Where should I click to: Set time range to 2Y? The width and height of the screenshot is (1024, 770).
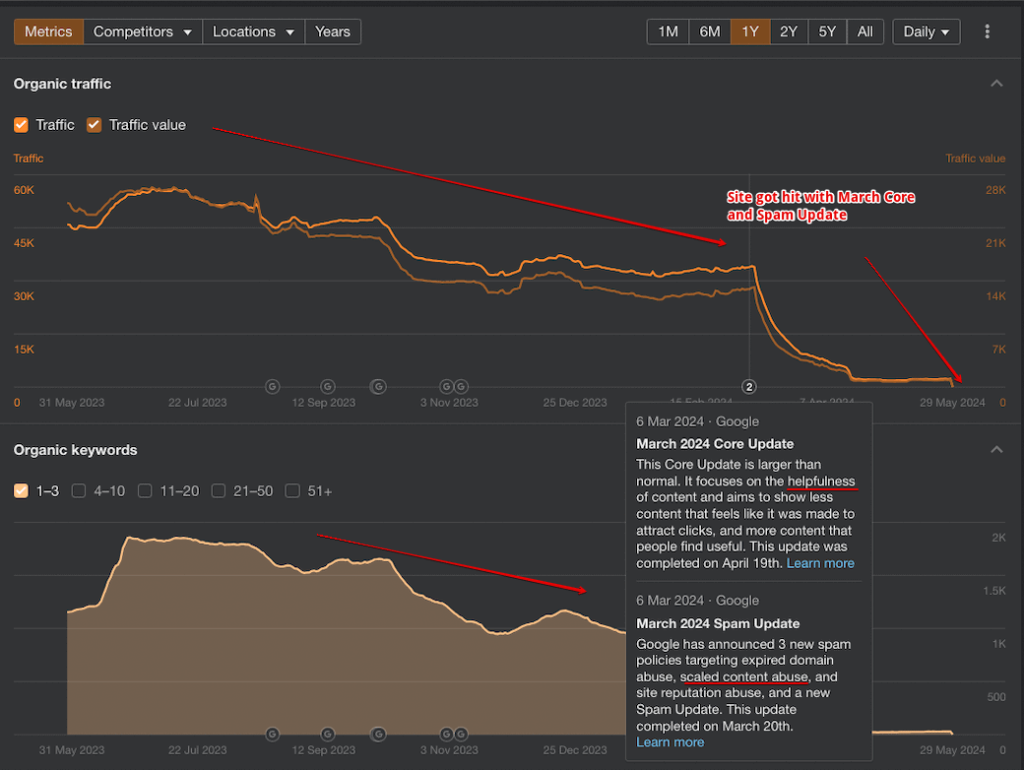click(x=788, y=31)
